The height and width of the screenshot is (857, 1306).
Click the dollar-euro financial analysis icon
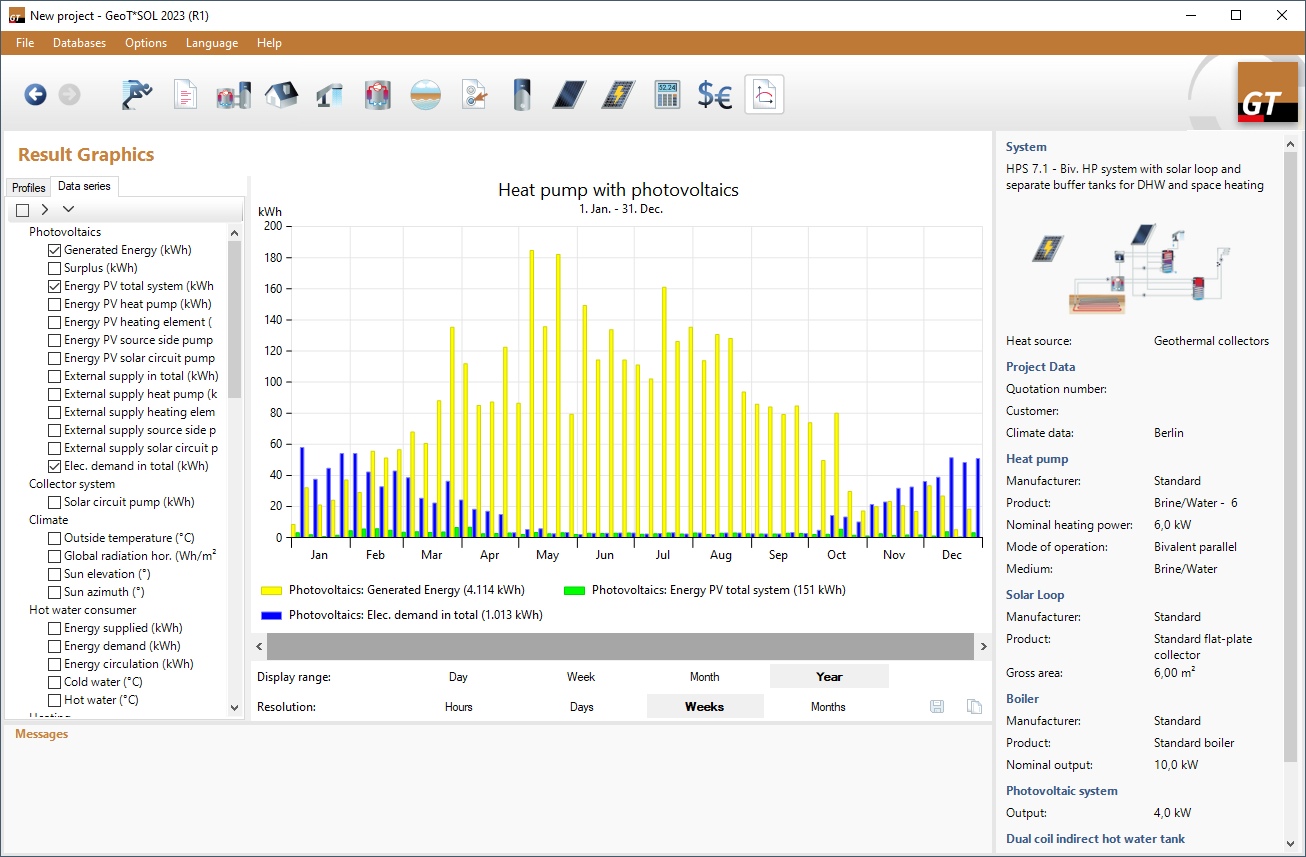tap(715, 95)
